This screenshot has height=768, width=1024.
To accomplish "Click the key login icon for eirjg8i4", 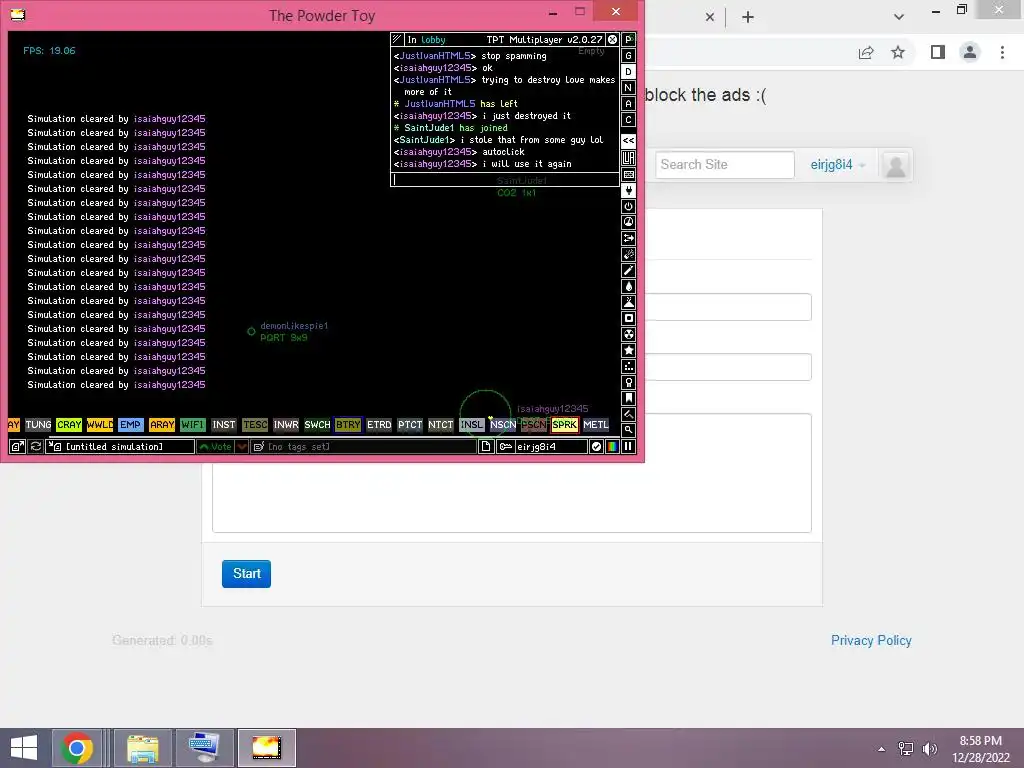I will coord(505,447).
